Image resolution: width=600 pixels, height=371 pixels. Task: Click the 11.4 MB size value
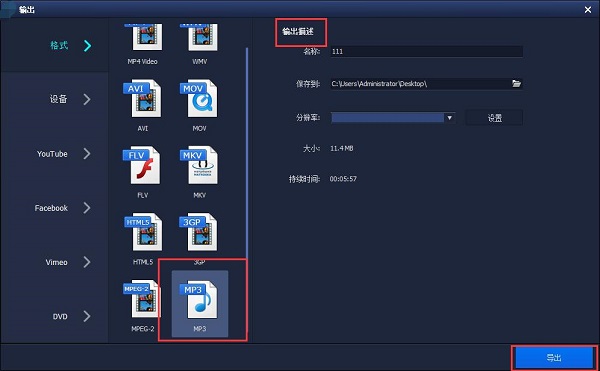(x=342, y=148)
